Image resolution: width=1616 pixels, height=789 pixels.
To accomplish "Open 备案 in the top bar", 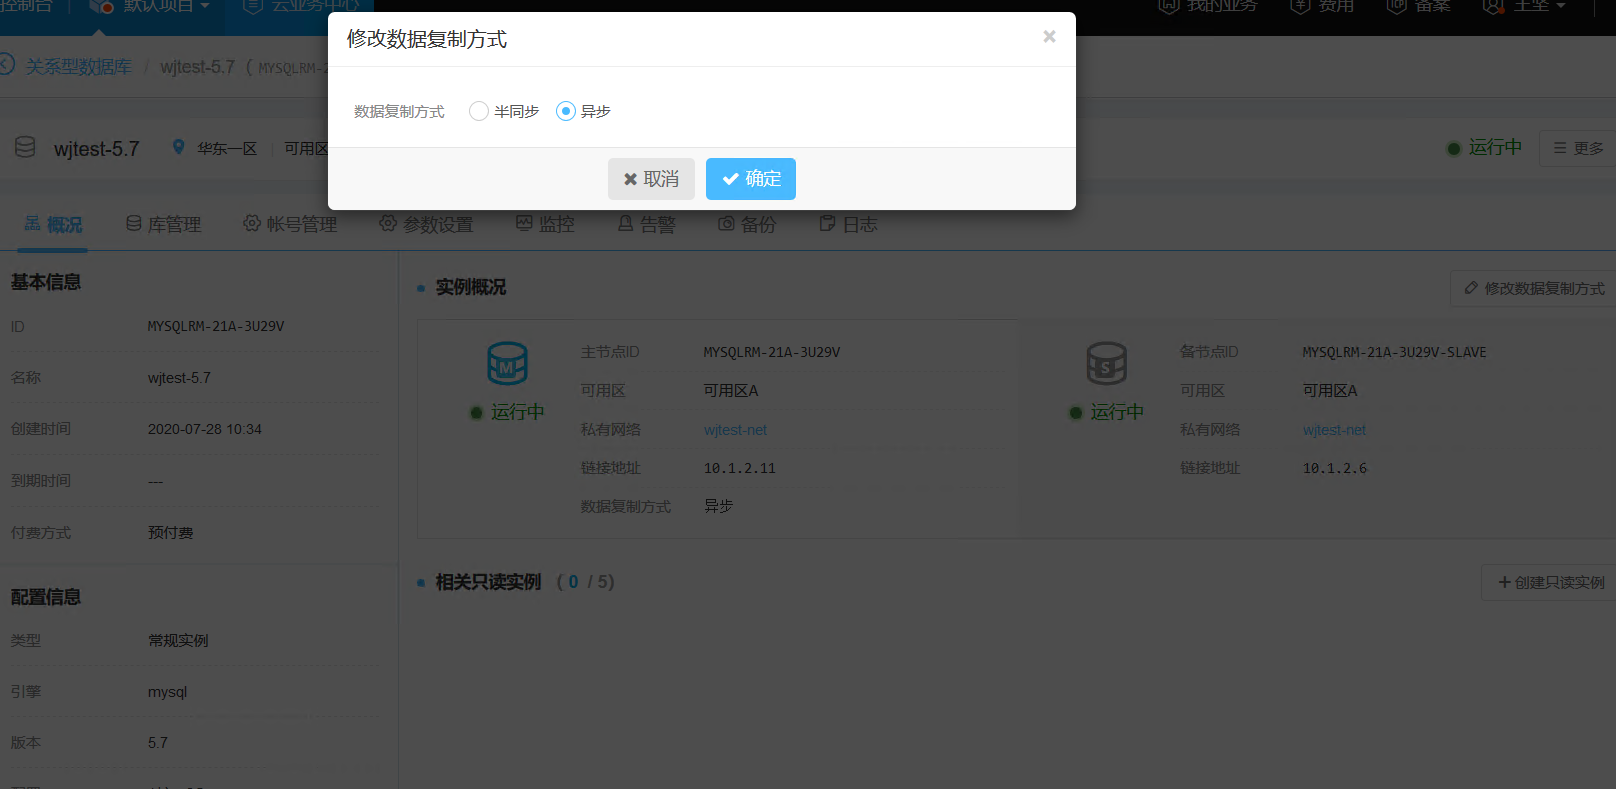I will [x=1418, y=8].
